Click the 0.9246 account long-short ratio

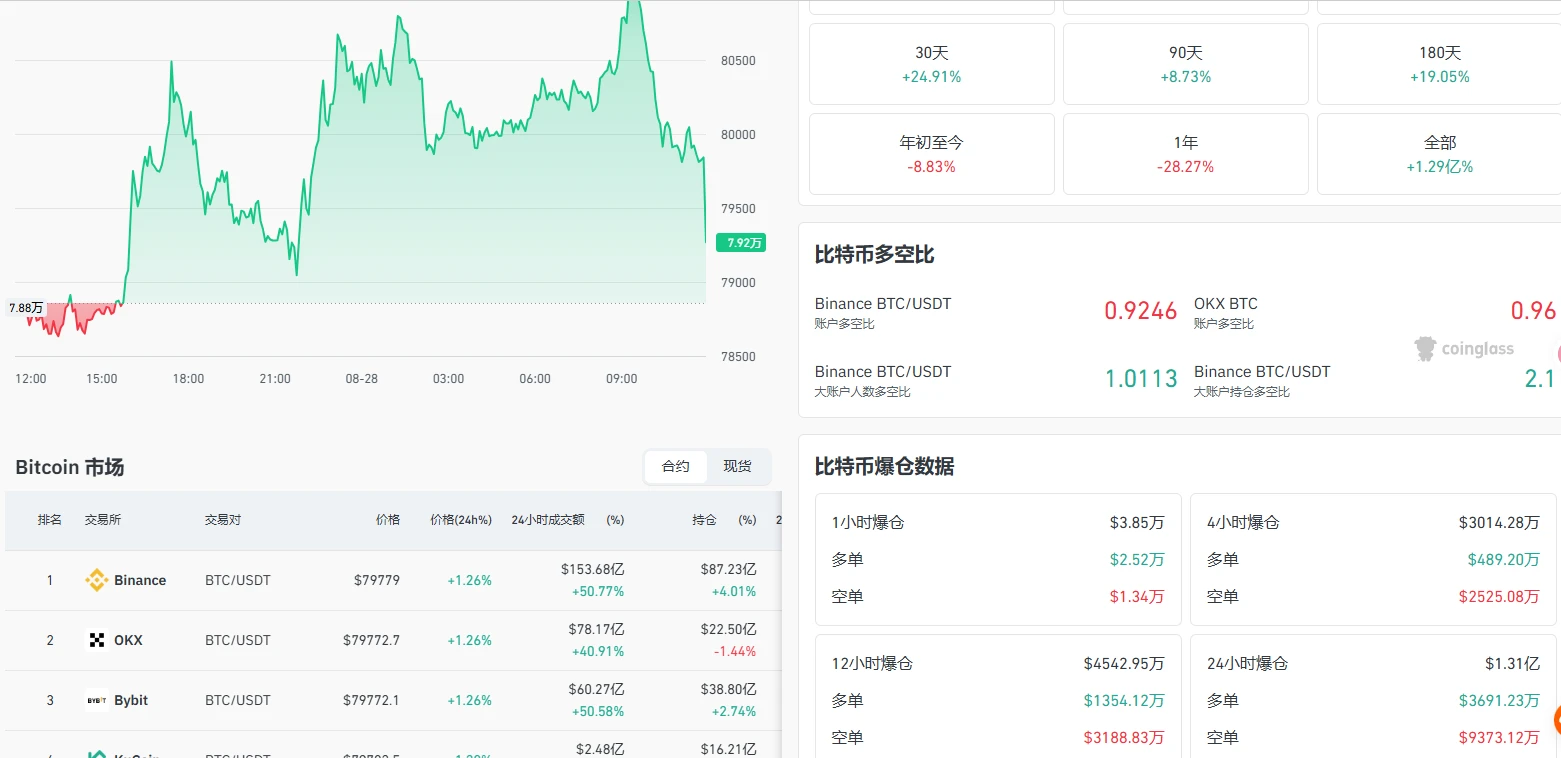[x=1141, y=311]
